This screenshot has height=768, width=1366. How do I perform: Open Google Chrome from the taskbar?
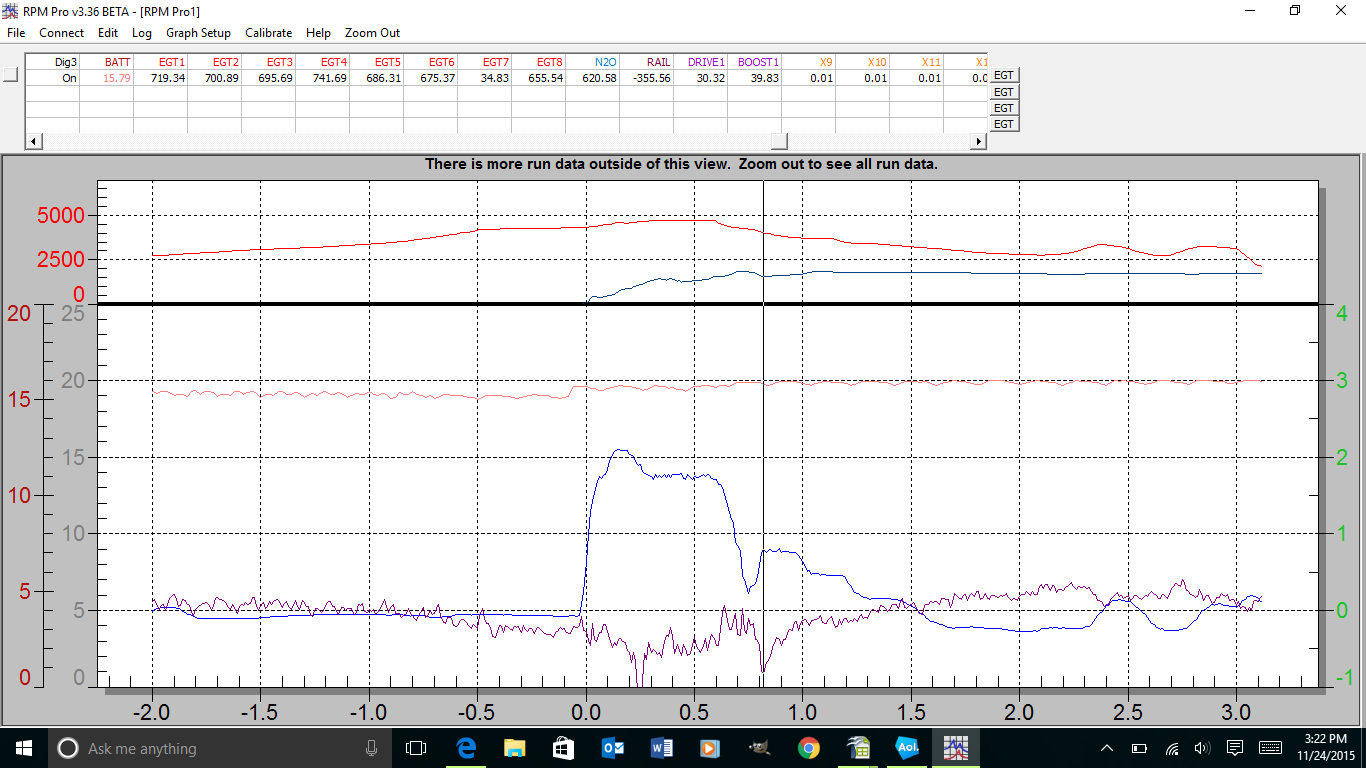click(808, 747)
